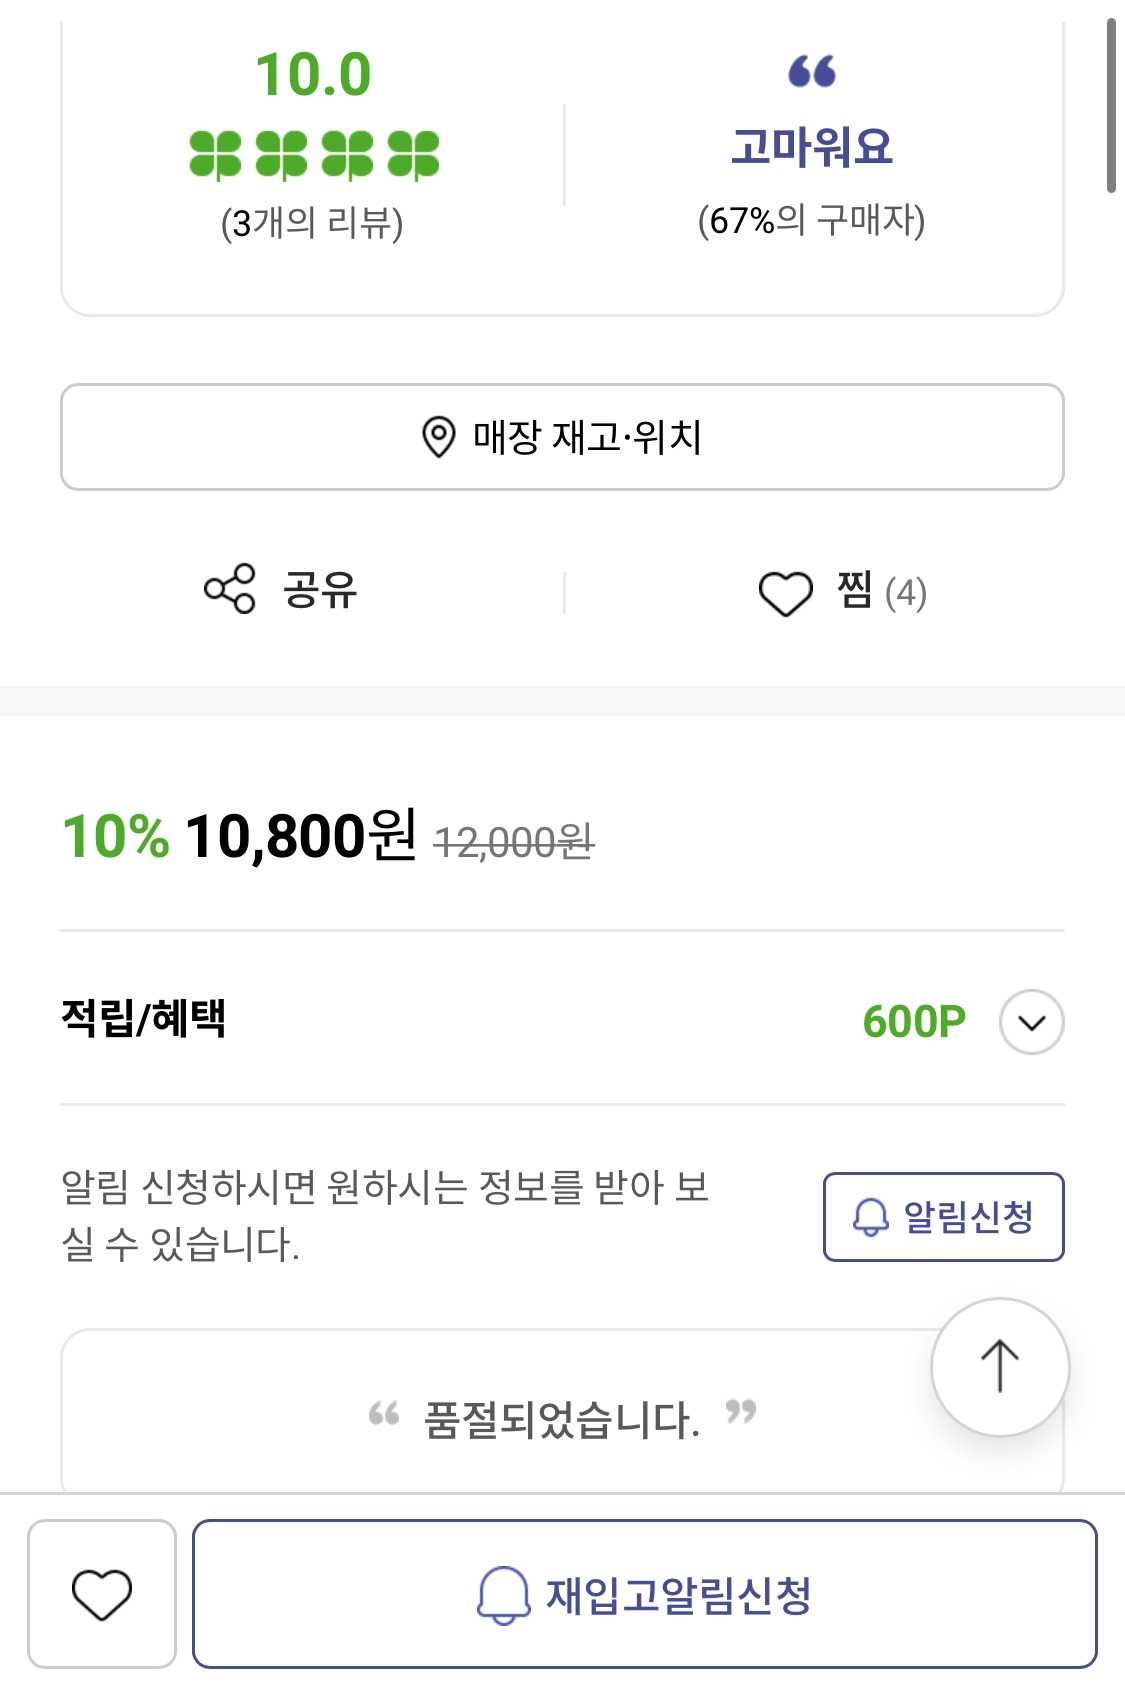Select the 고마워요 review keyword

point(811,147)
